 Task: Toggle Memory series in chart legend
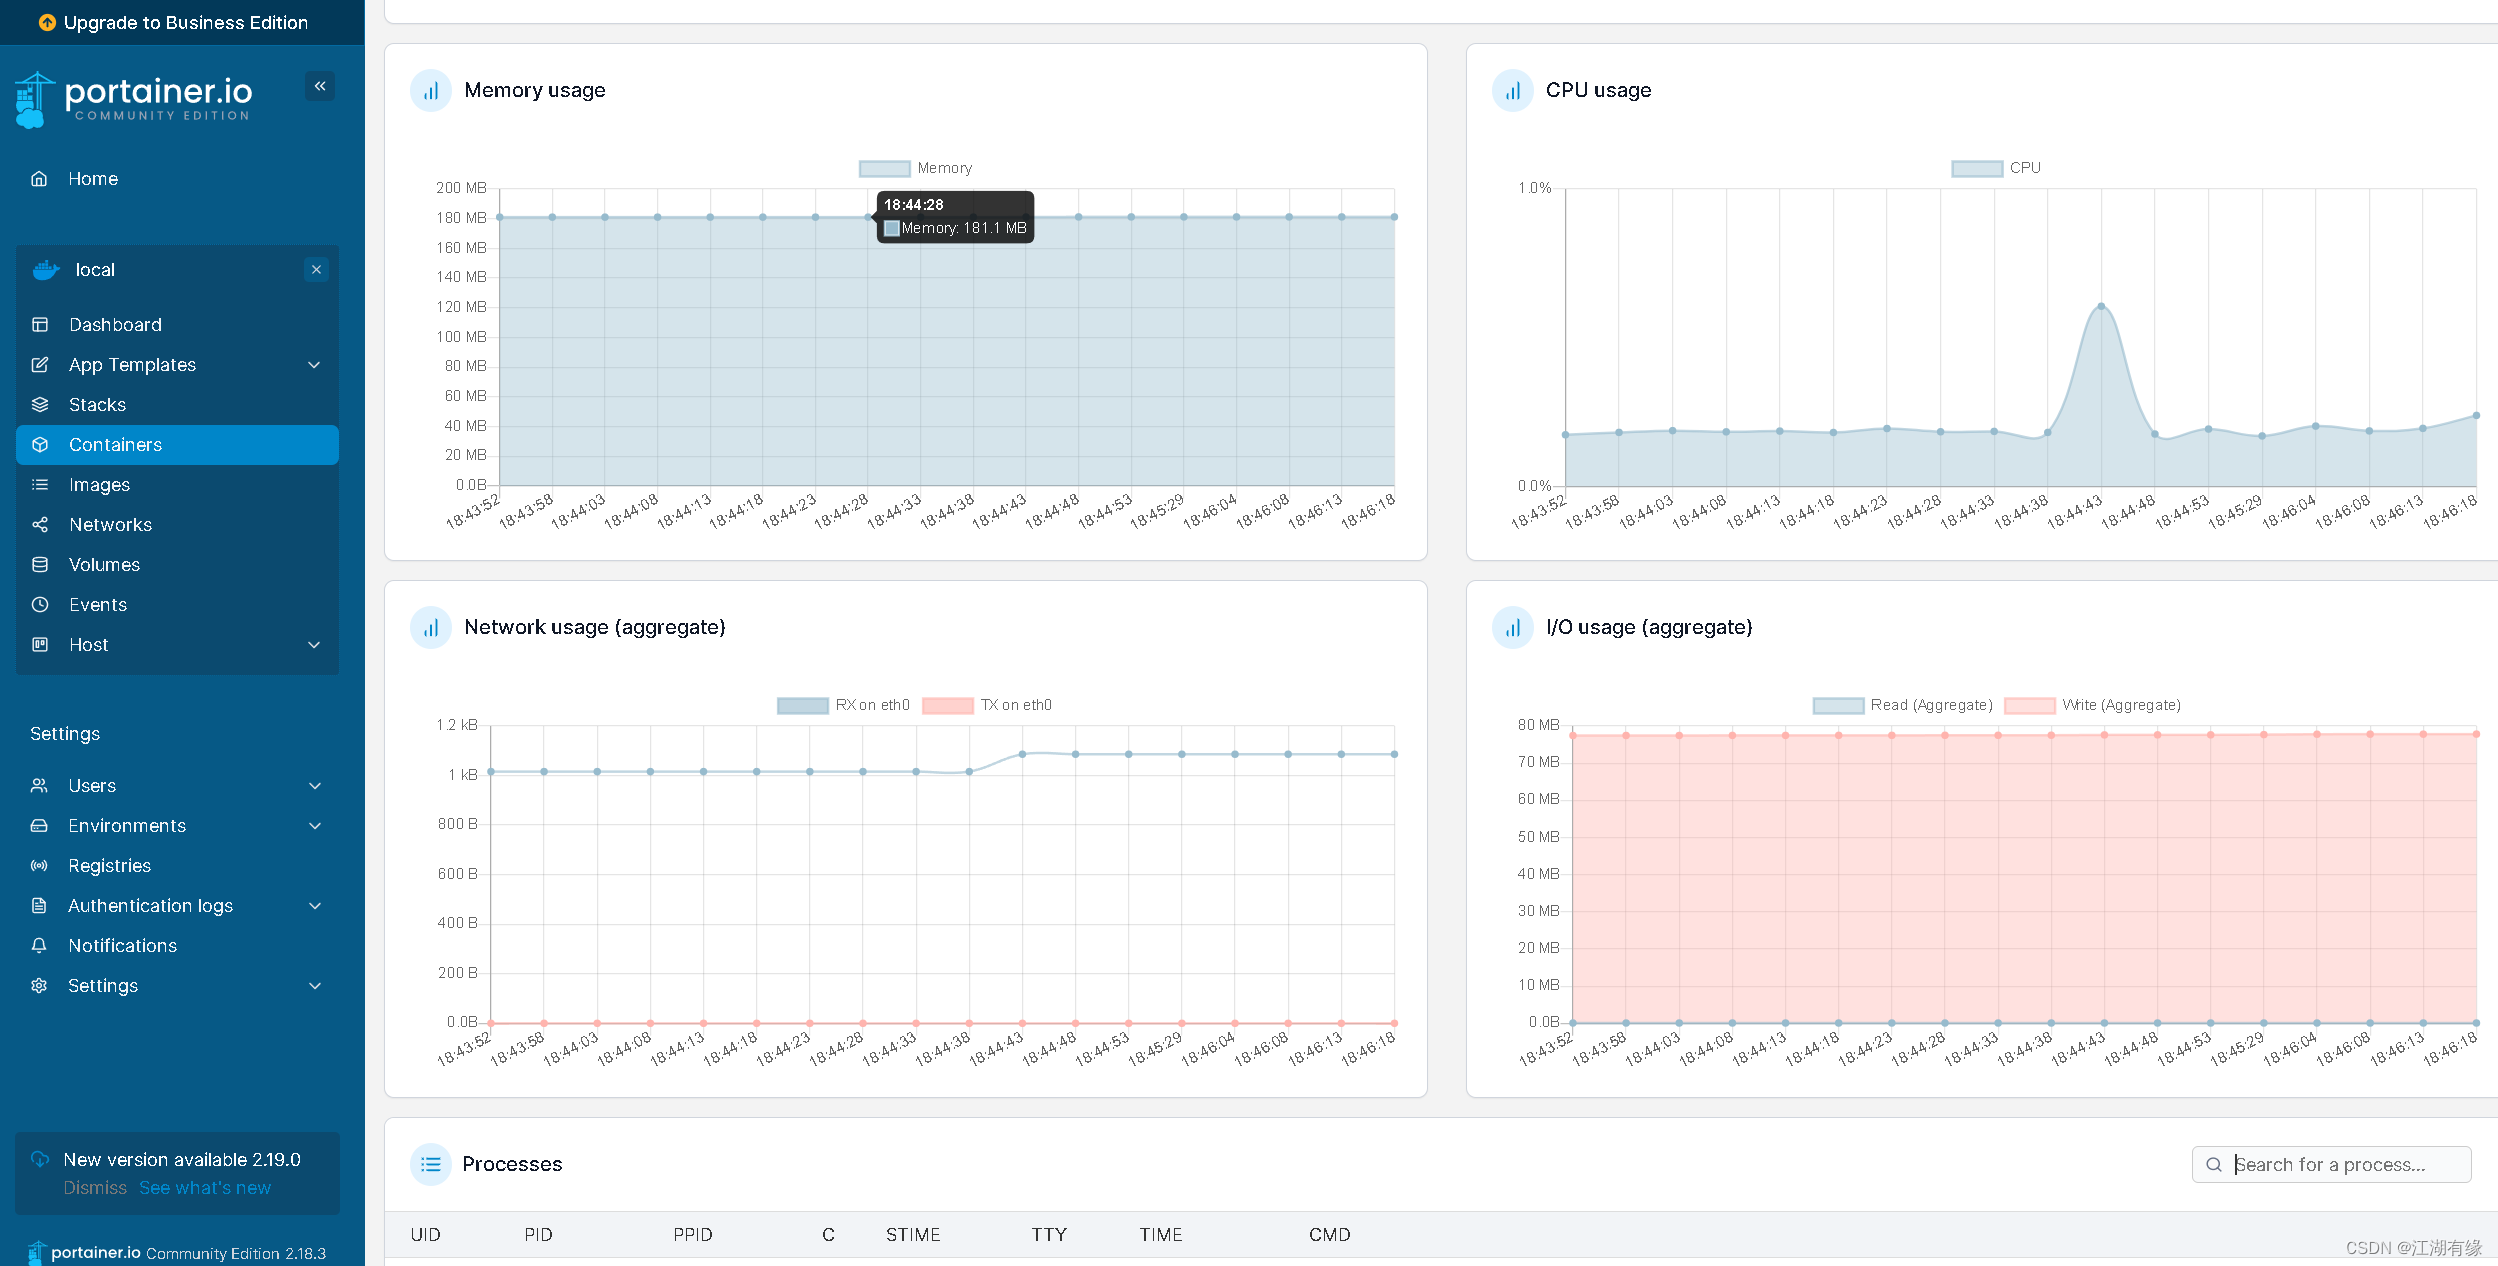(915, 168)
